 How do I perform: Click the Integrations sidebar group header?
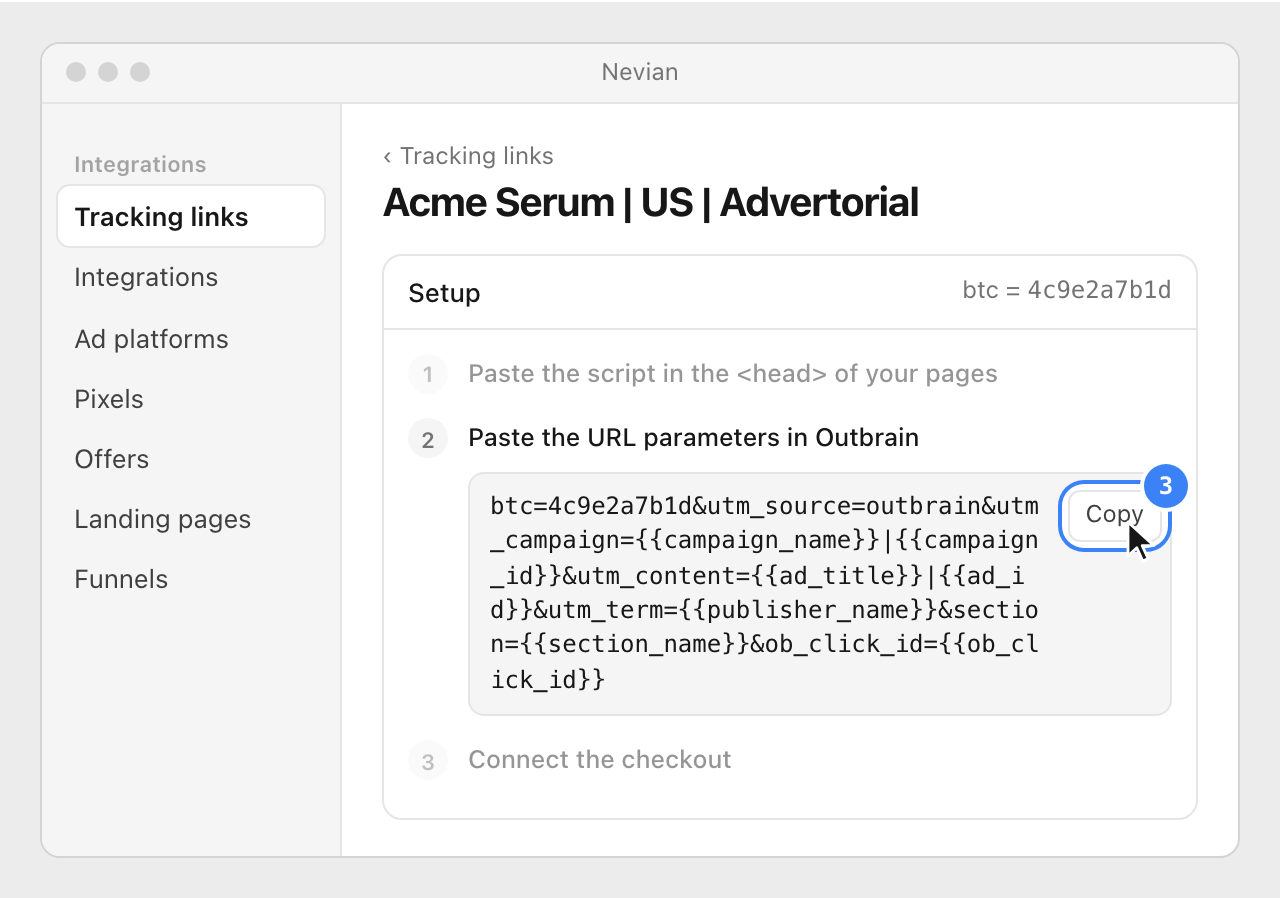(140, 165)
